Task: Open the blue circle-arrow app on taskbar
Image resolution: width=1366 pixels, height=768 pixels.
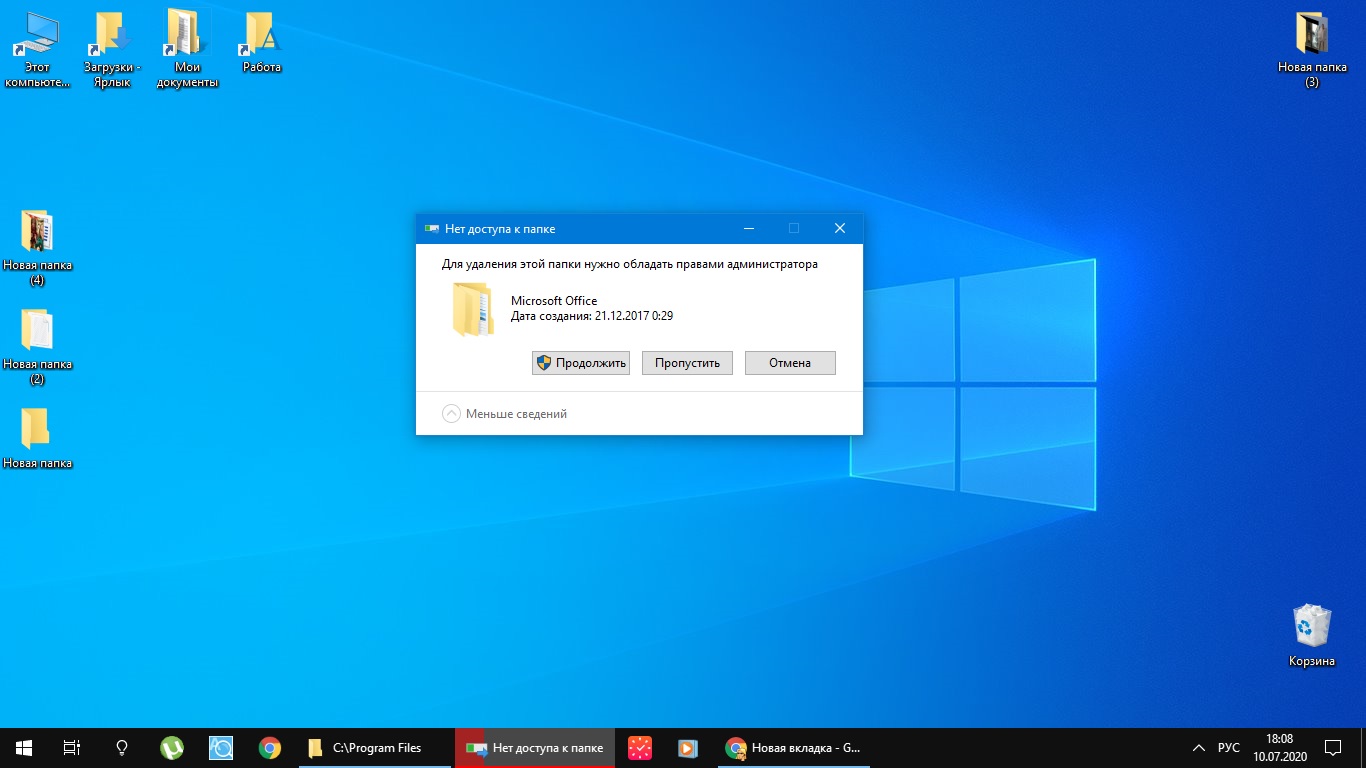Action: 221,747
